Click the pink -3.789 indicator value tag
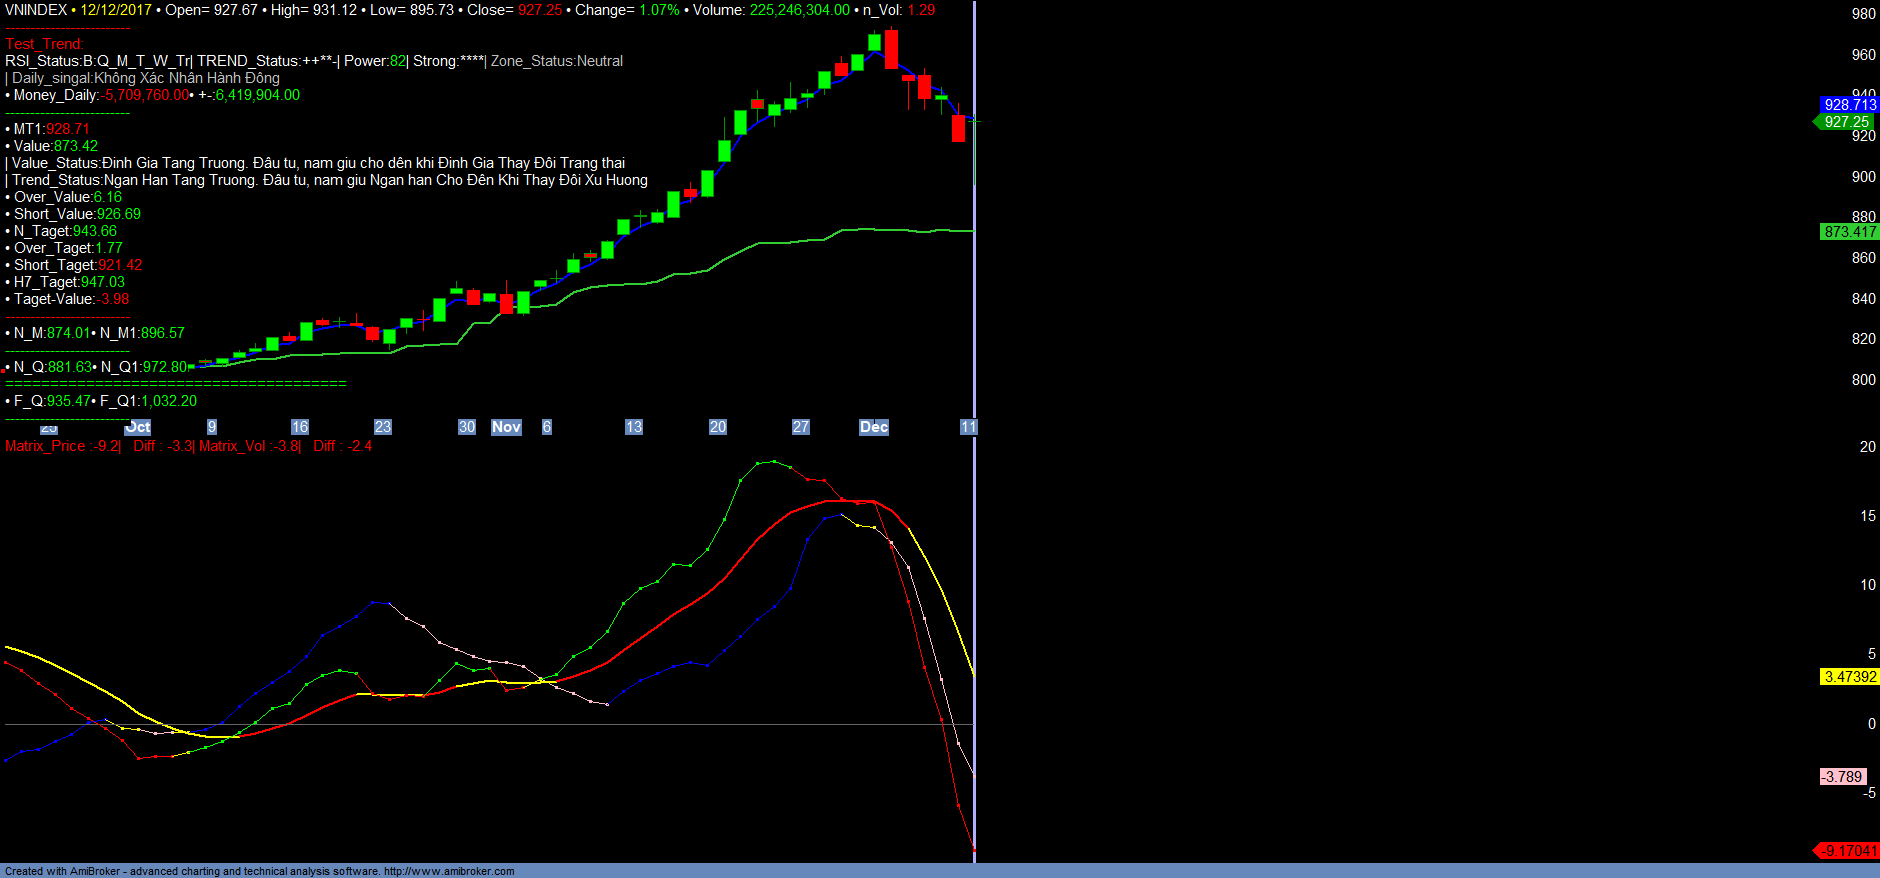 click(x=1842, y=777)
